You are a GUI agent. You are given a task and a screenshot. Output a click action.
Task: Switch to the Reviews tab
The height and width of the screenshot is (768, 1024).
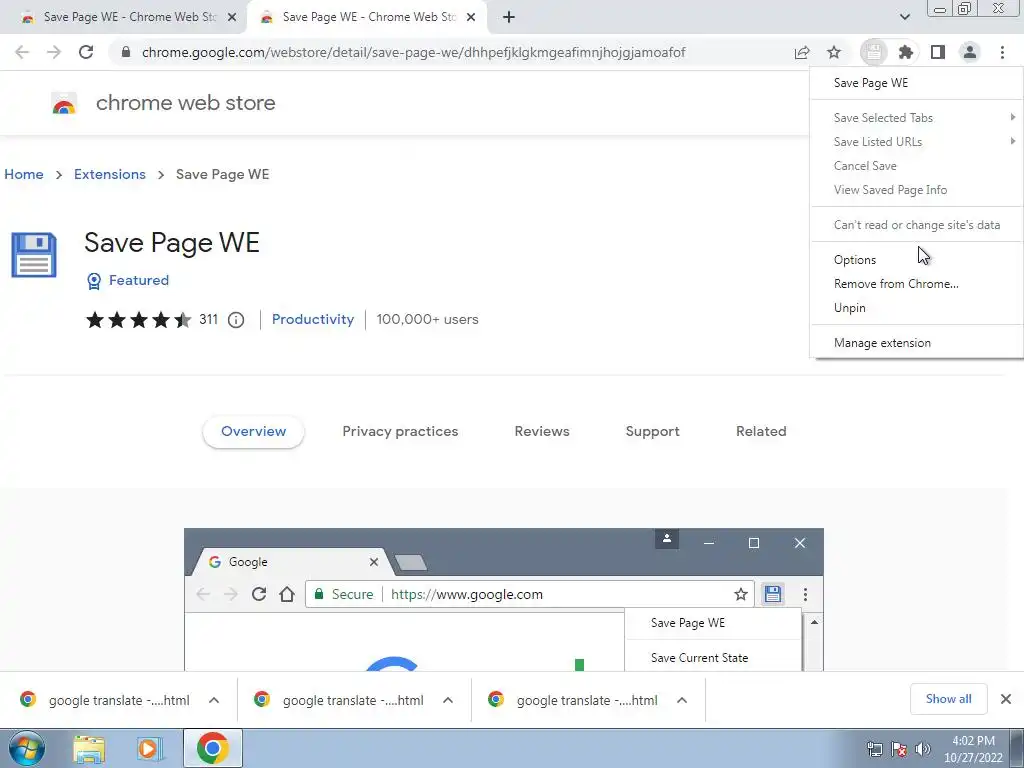coord(542,432)
